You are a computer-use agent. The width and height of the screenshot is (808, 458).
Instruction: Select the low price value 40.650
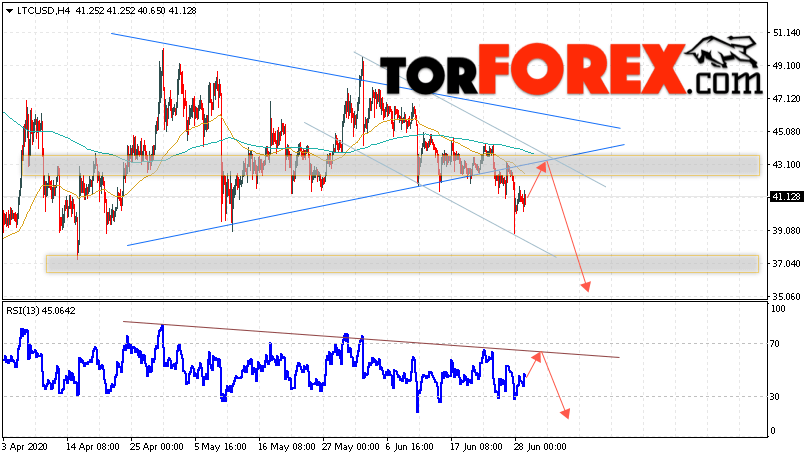point(152,11)
